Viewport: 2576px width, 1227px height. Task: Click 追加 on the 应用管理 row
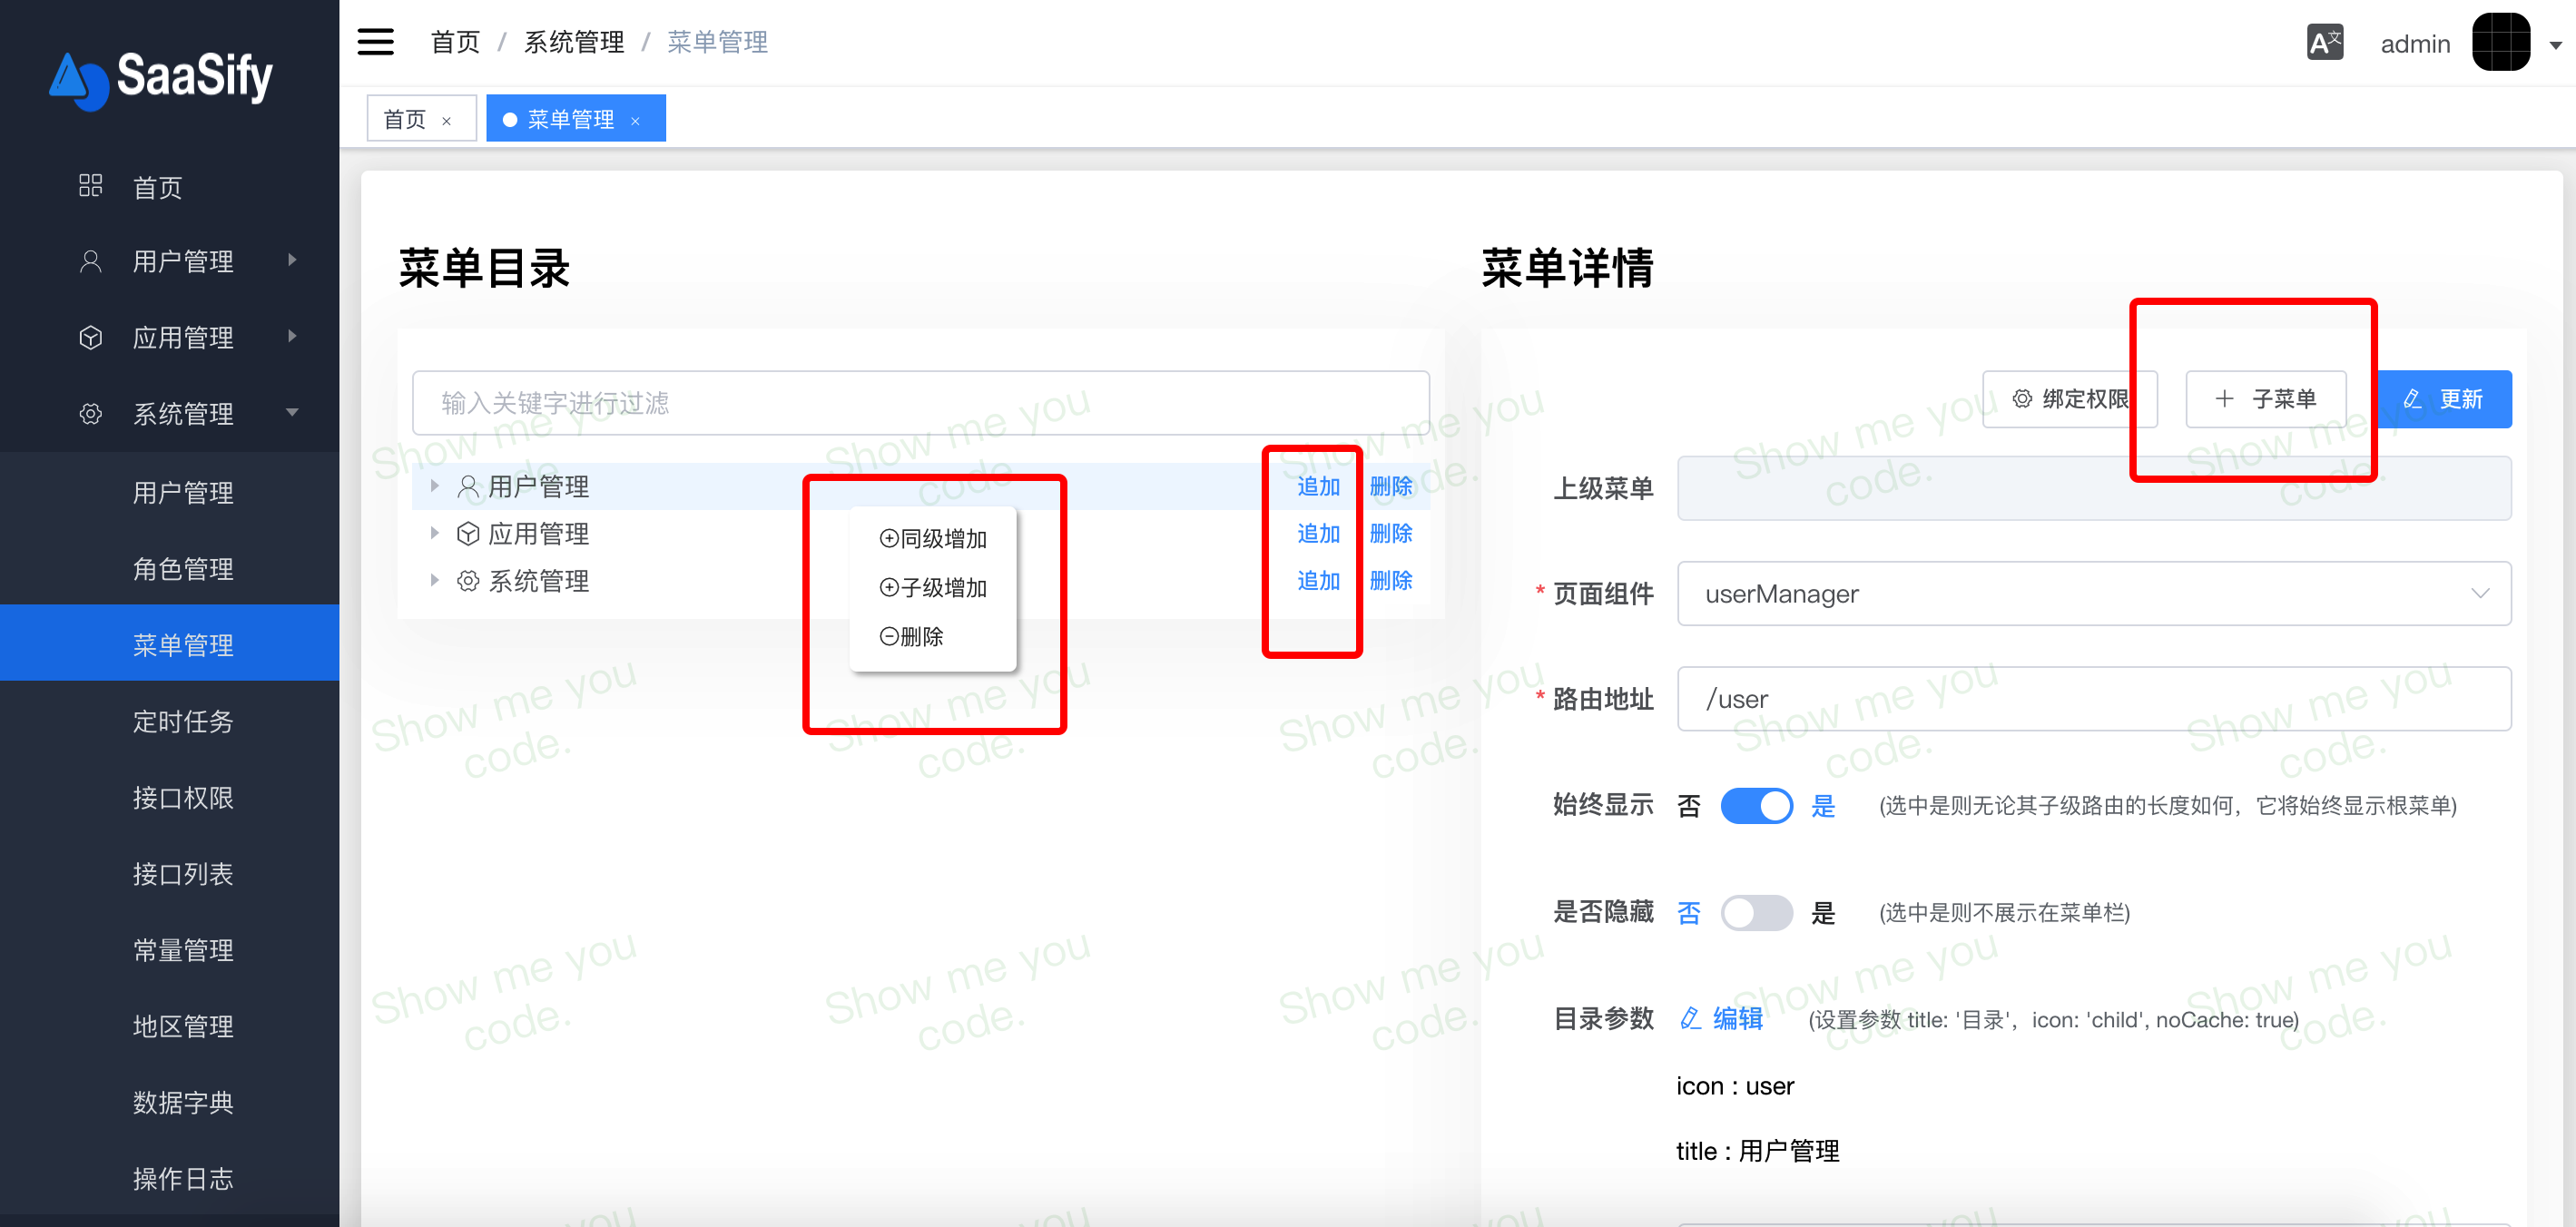pos(1318,533)
